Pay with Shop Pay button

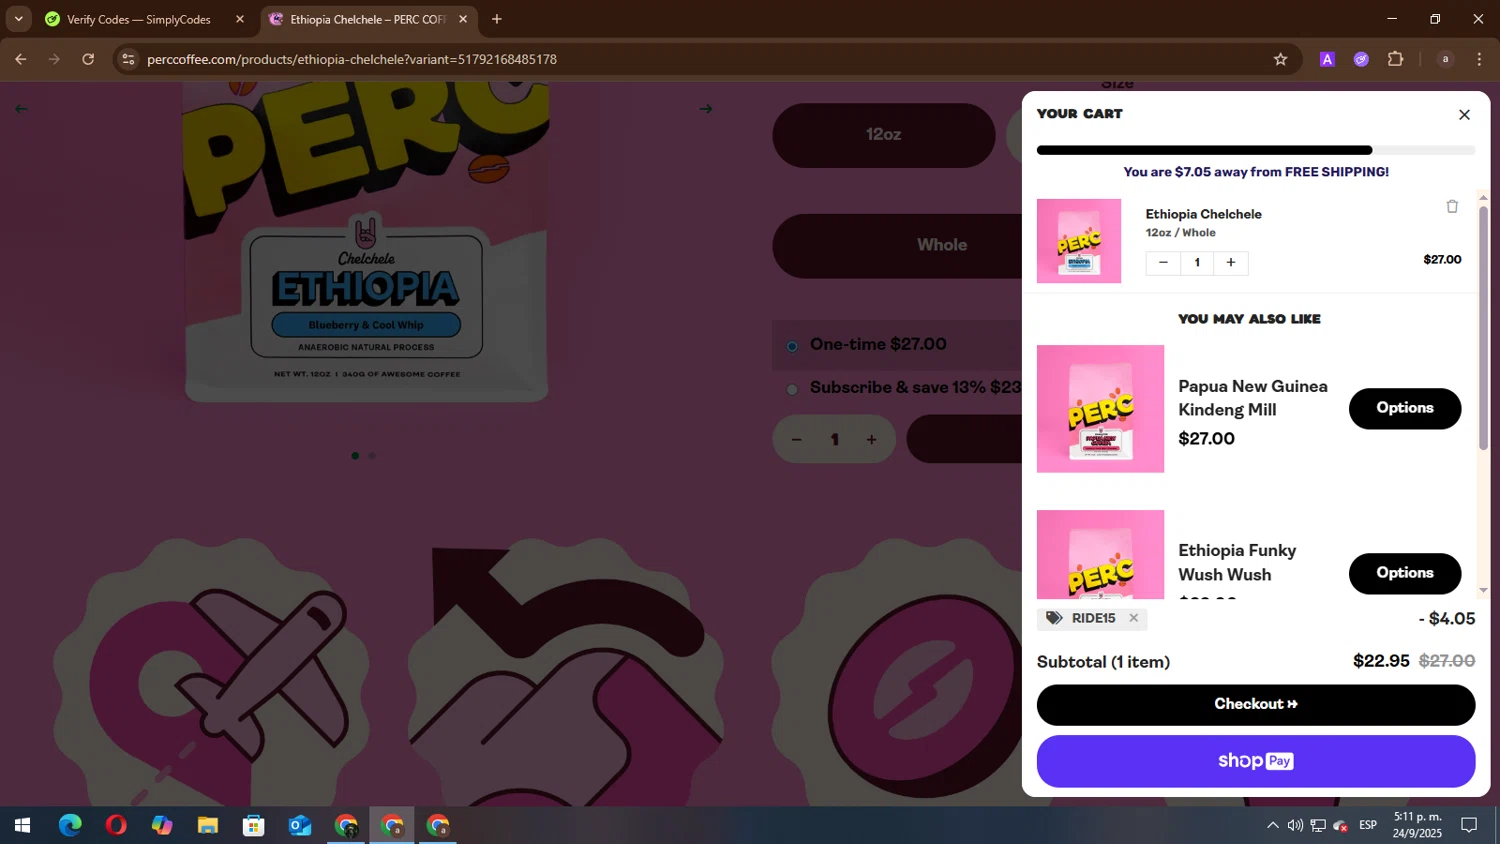click(x=1256, y=761)
